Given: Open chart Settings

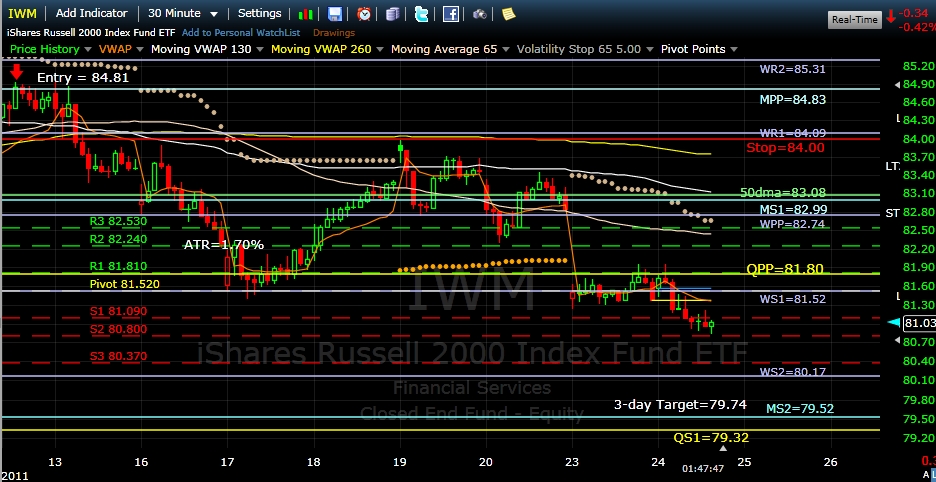Looking at the screenshot, I should pyautogui.click(x=260, y=13).
